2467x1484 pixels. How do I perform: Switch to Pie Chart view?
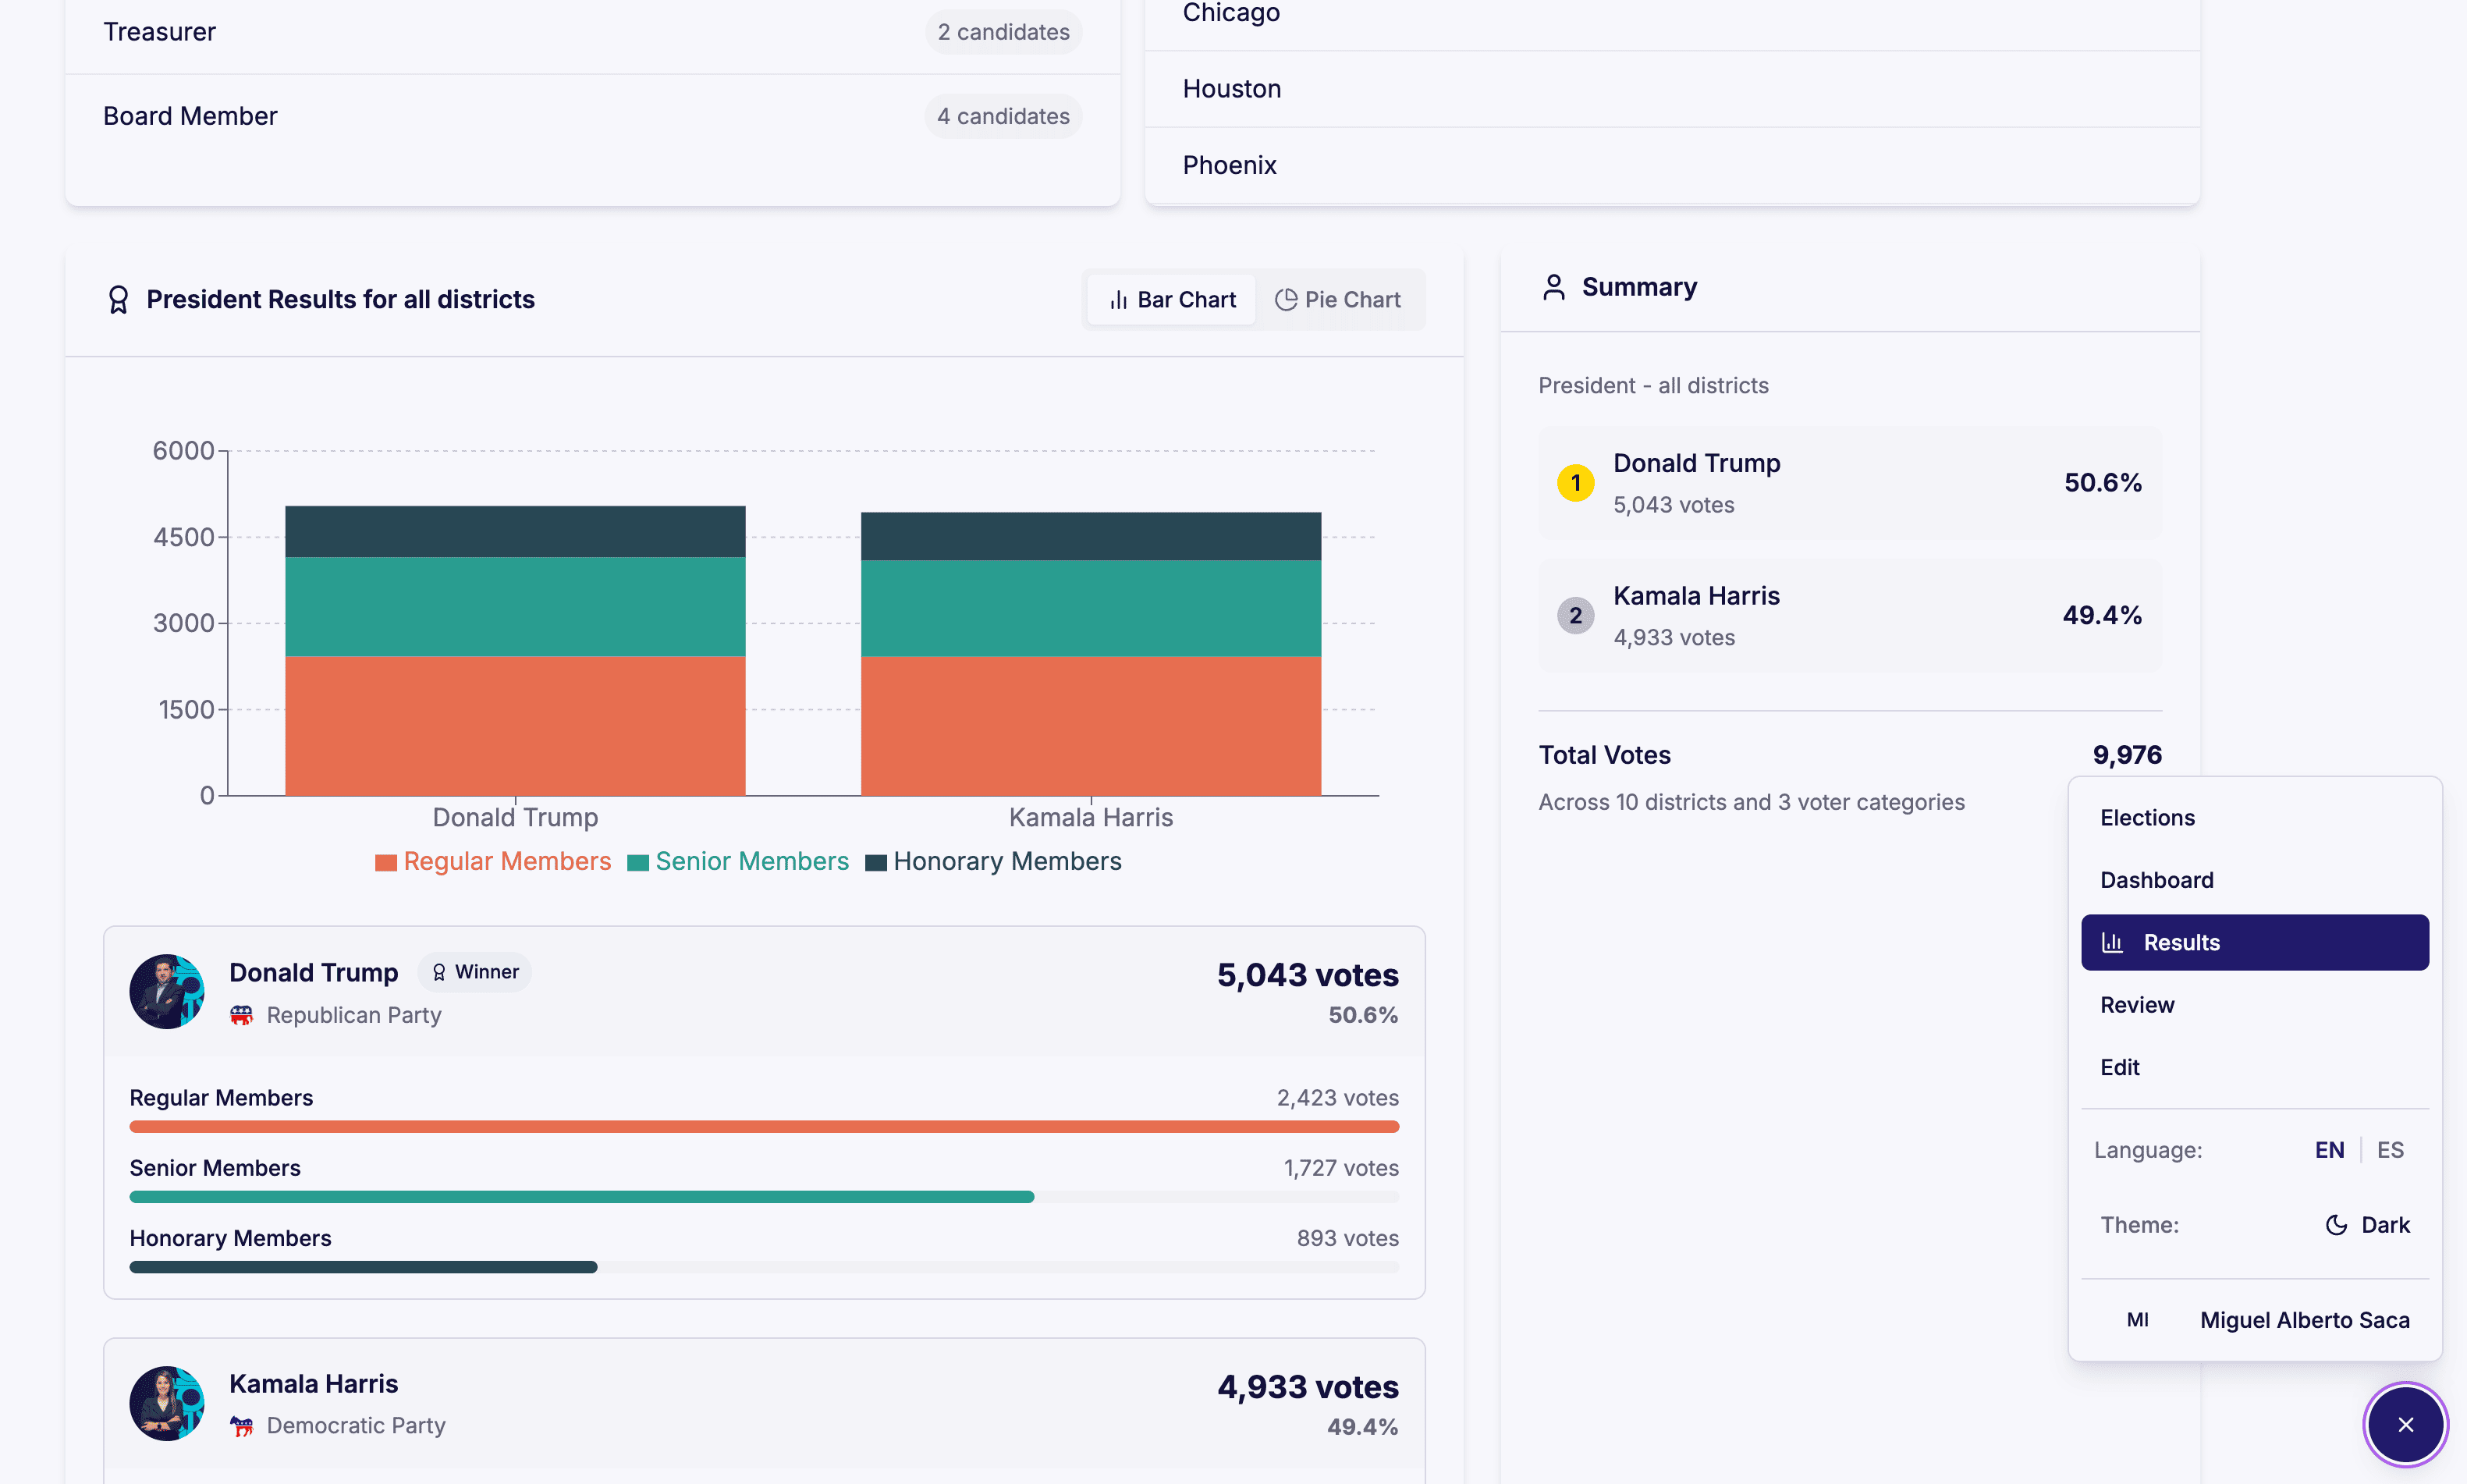pyautogui.click(x=1338, y=300)
